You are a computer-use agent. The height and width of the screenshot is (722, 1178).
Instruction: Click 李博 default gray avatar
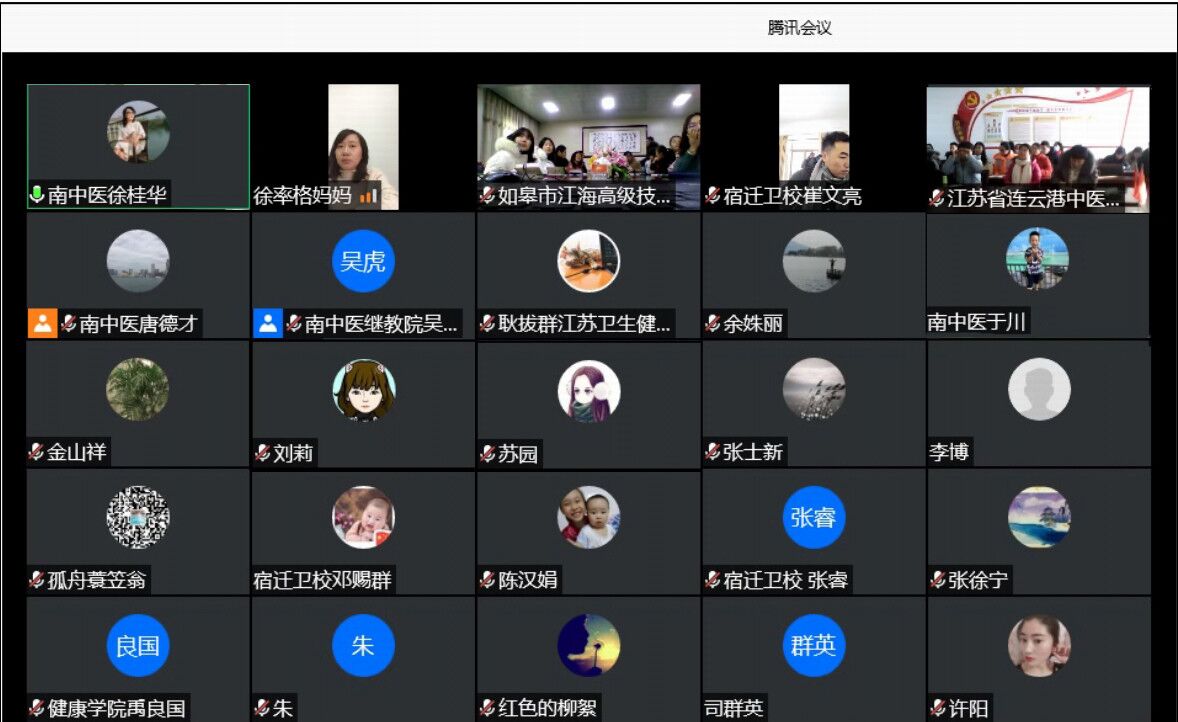click(1039, 389)
